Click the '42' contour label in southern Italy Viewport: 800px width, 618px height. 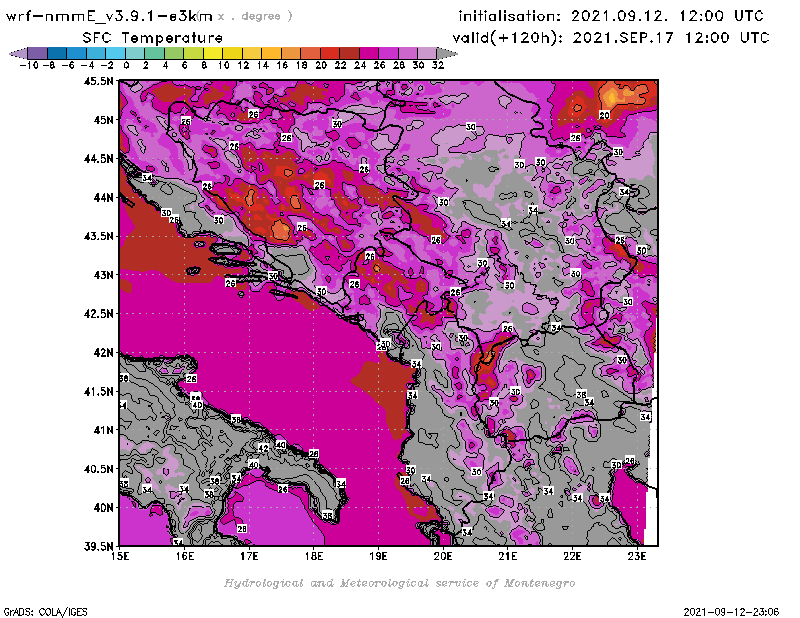pos(263,448)
